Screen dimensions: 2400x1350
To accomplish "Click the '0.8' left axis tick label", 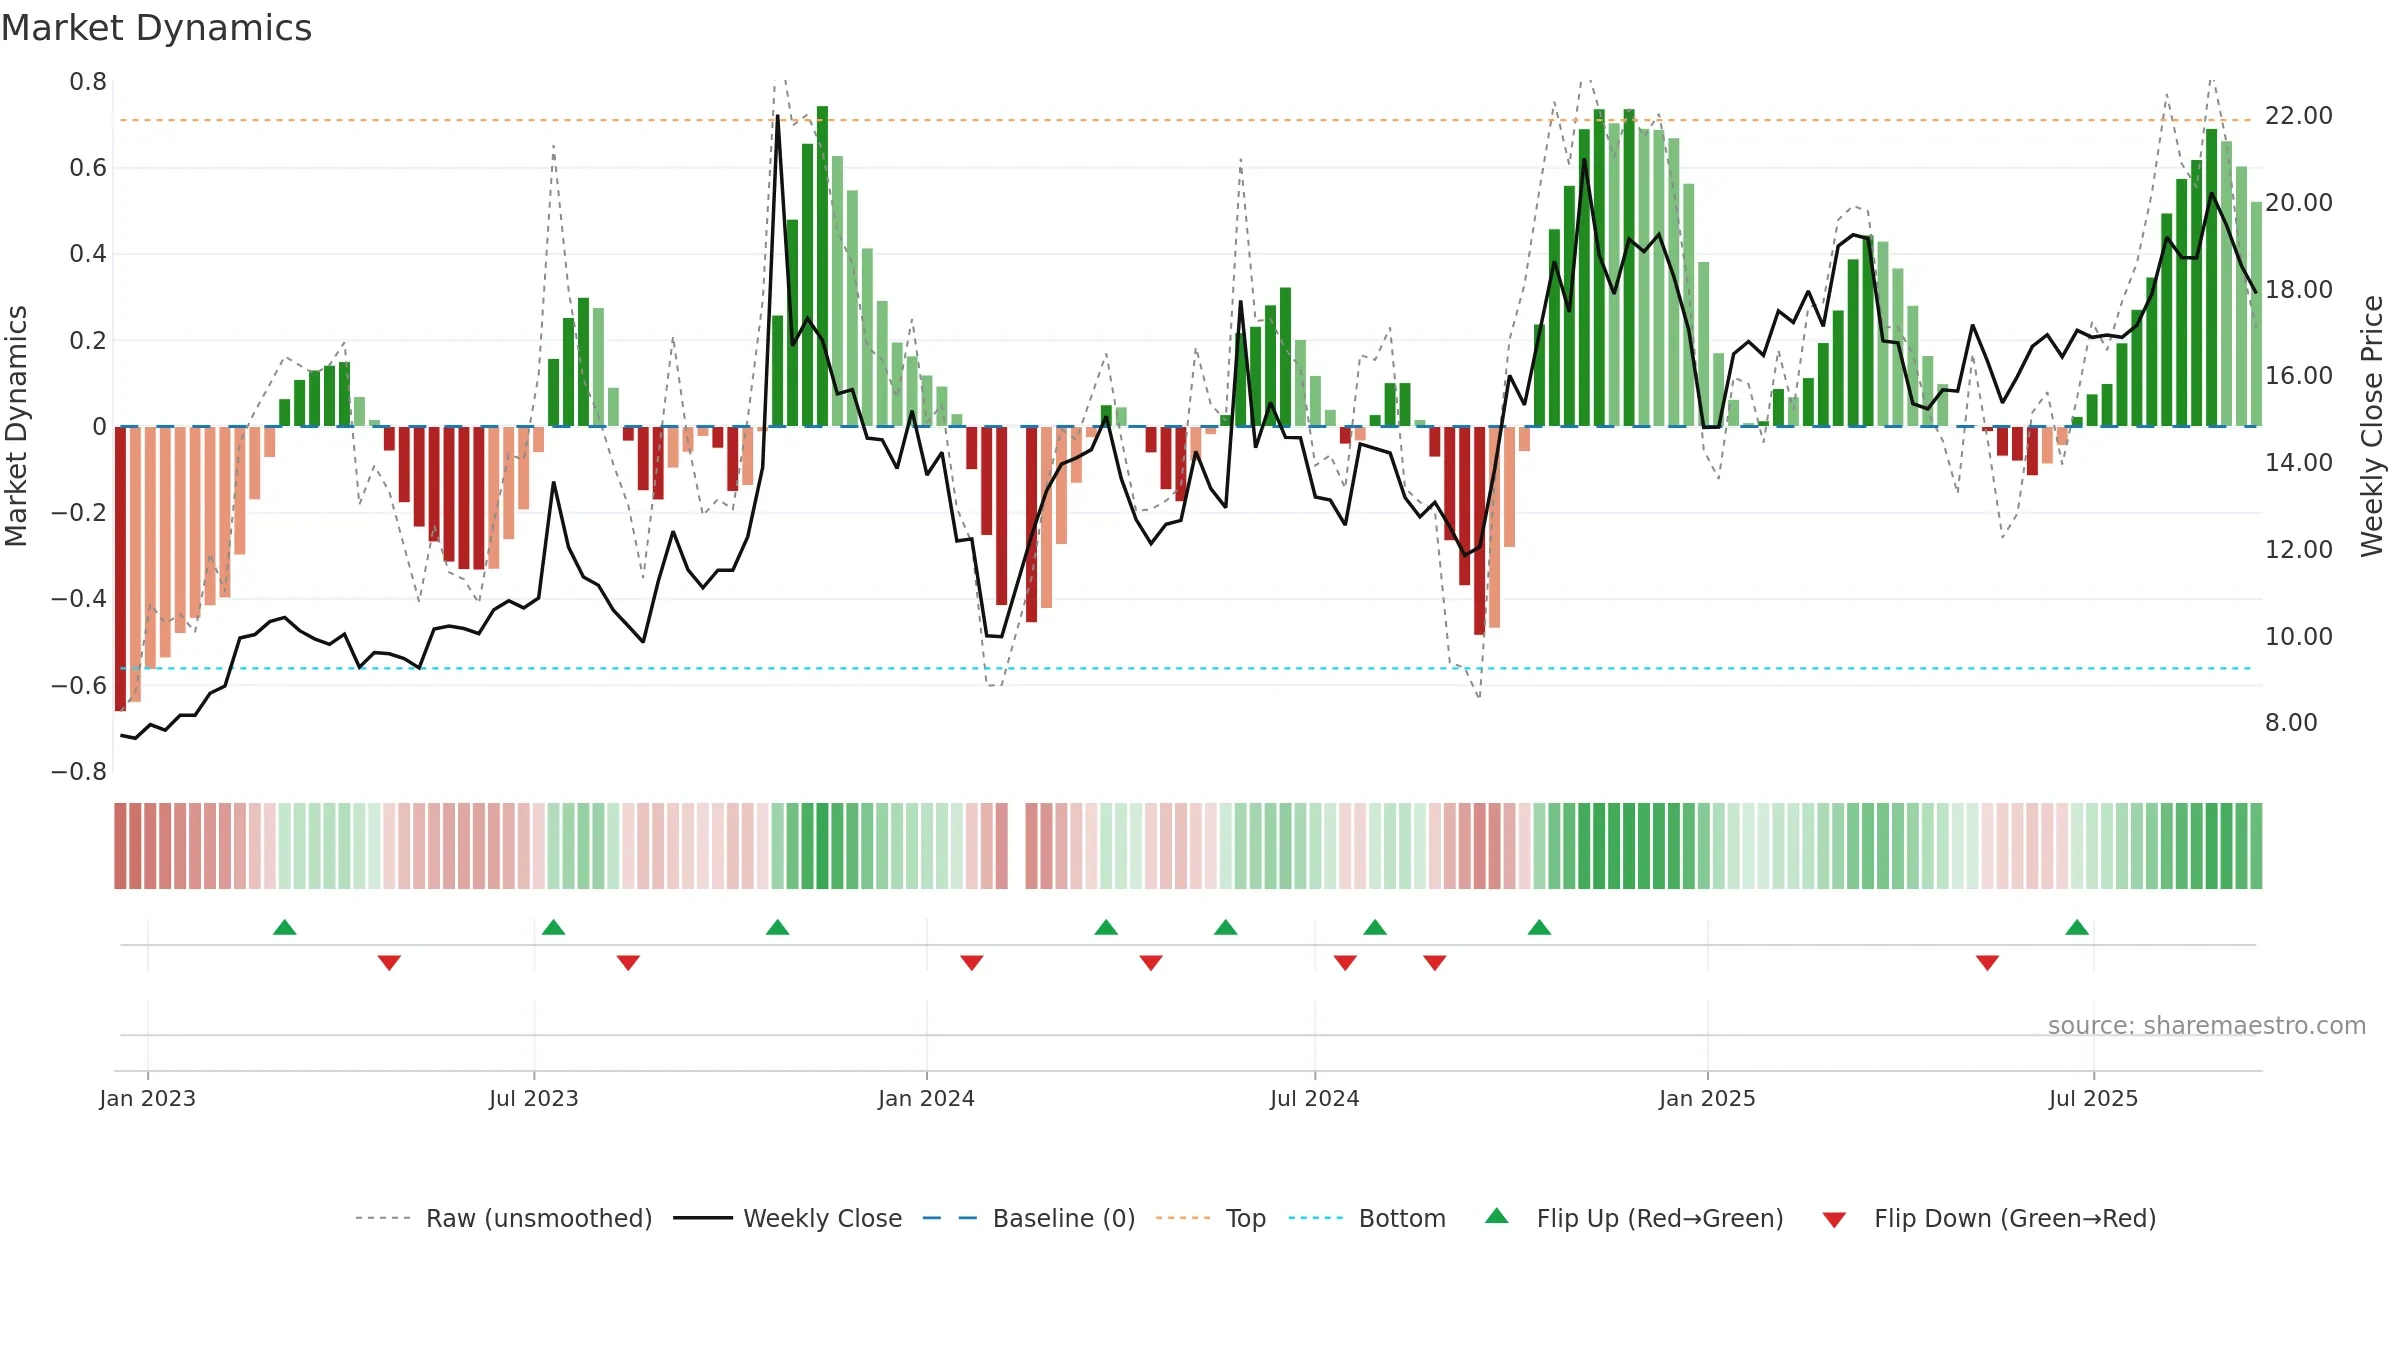I will 88,82.
